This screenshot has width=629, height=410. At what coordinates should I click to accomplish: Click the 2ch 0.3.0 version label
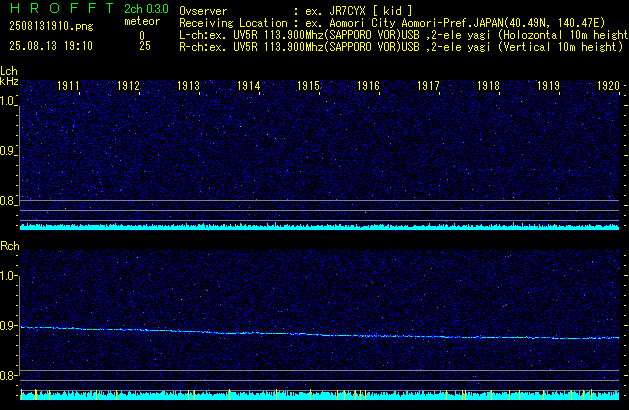pyautogui.click(x=146, y=9)
